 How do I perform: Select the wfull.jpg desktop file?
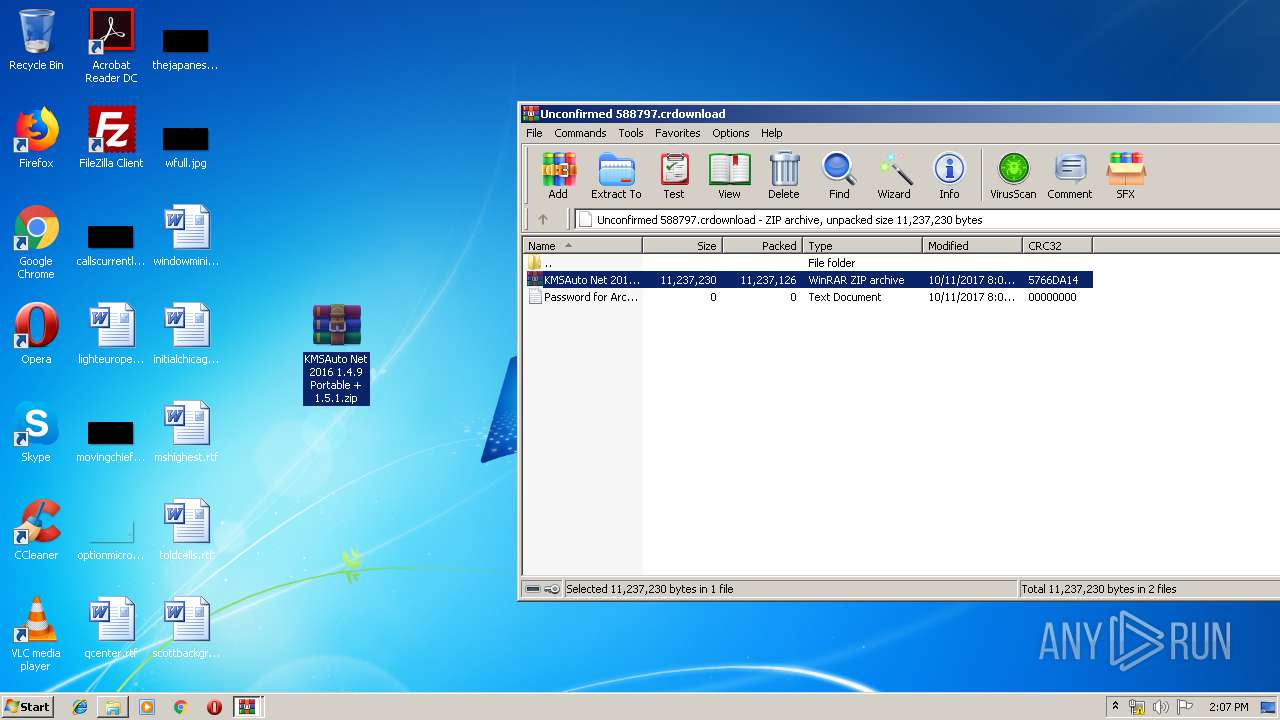[186, 146]
